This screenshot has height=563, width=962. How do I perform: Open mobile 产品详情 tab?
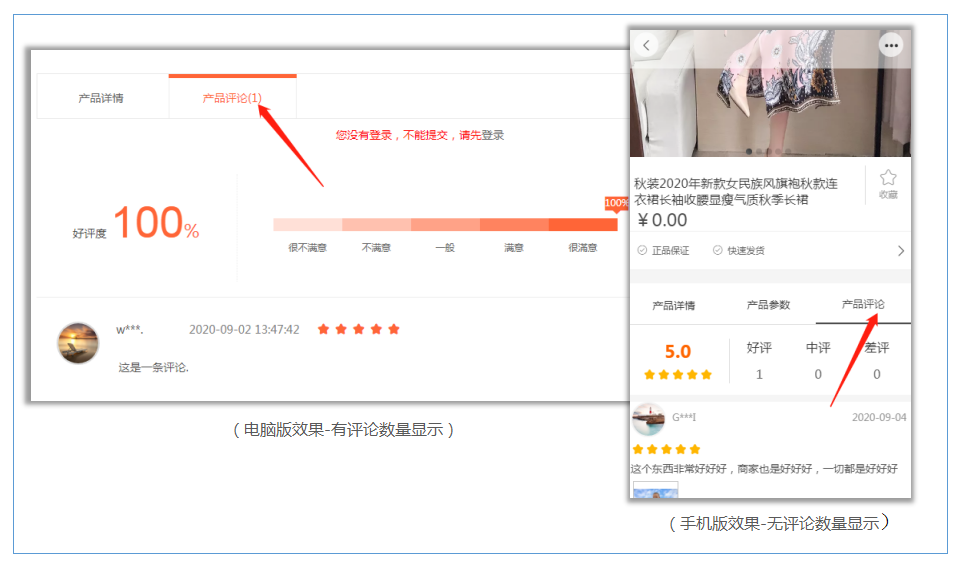point(674,305)
